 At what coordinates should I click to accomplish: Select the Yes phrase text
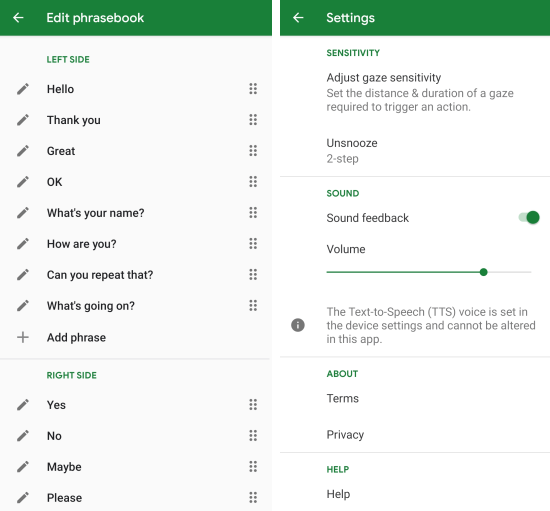click(x=56, y=405)
